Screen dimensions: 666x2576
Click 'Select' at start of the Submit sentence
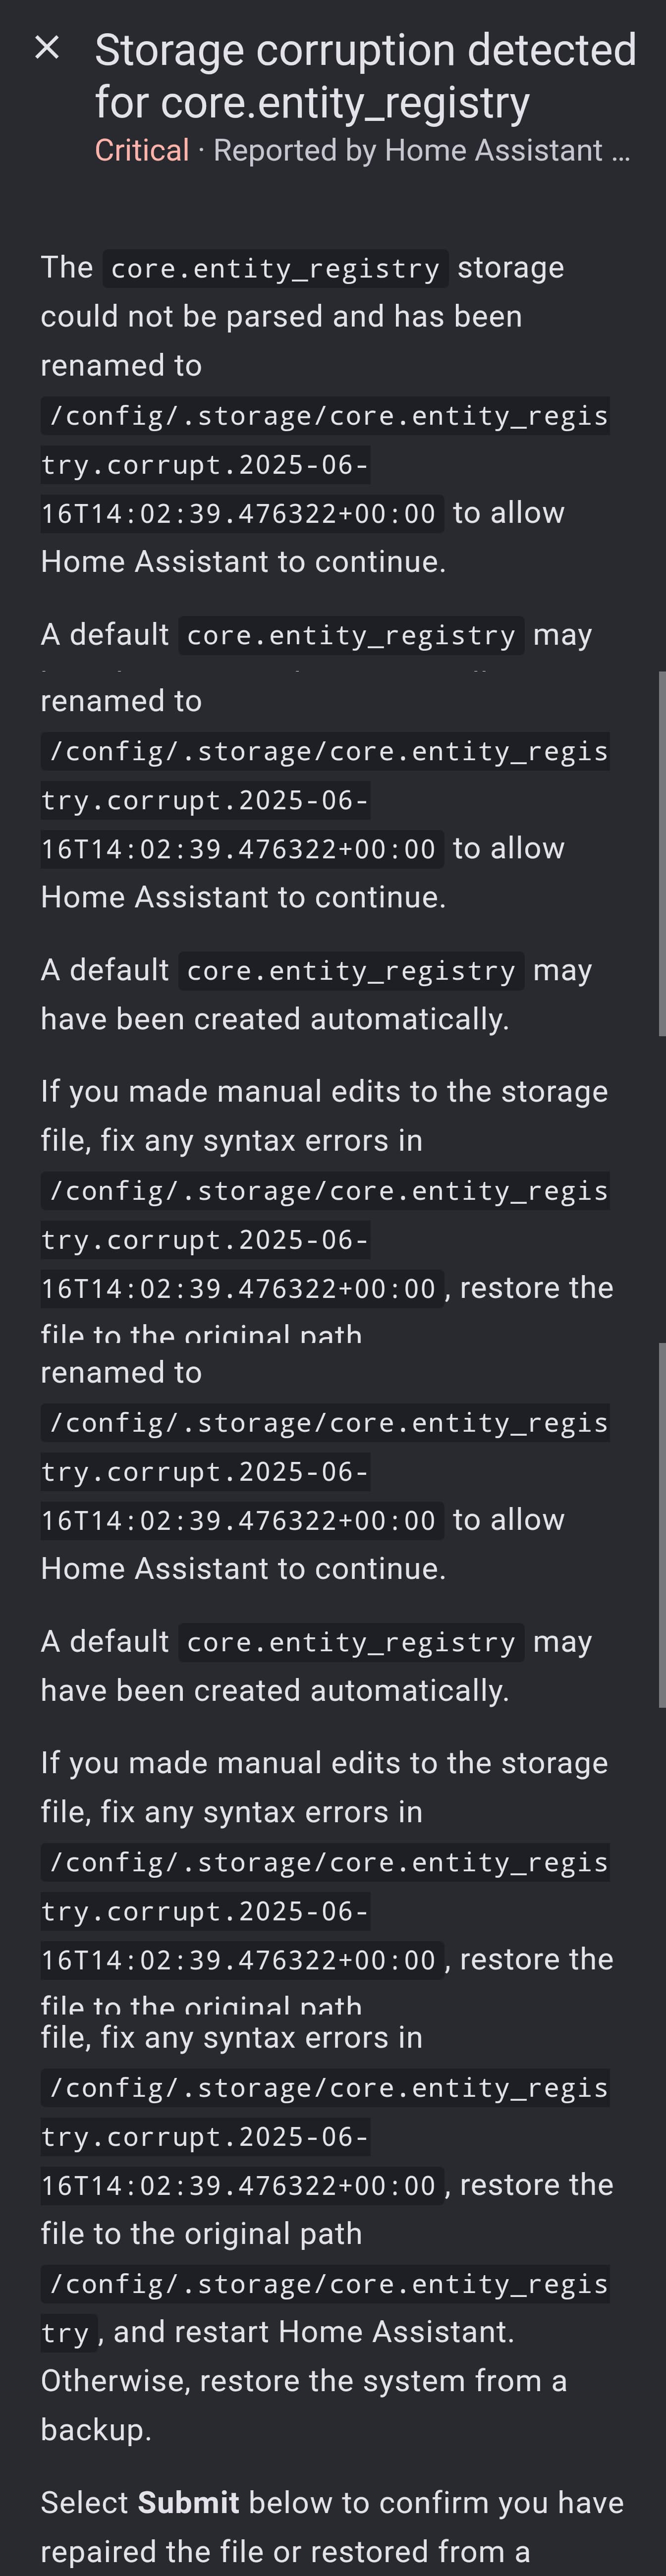point(85,2502)
